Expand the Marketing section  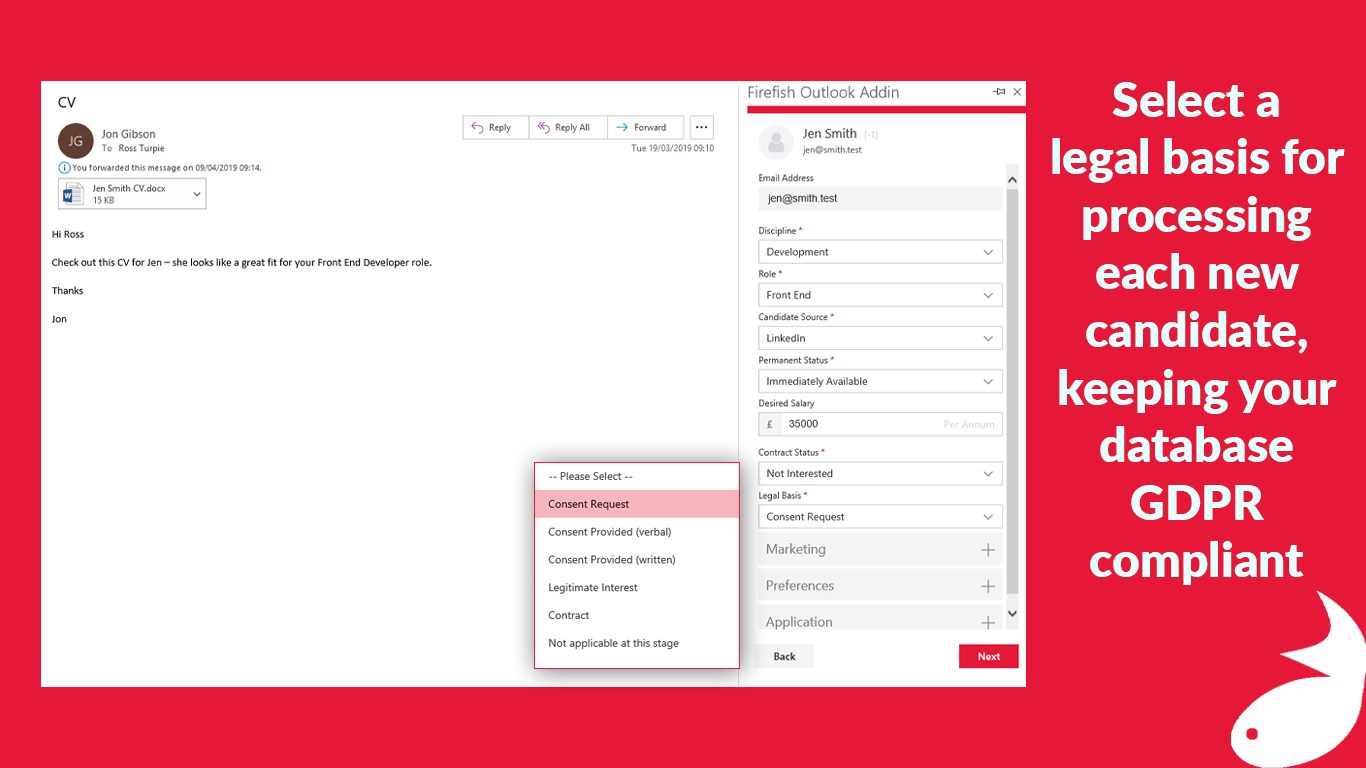(880, 549)
